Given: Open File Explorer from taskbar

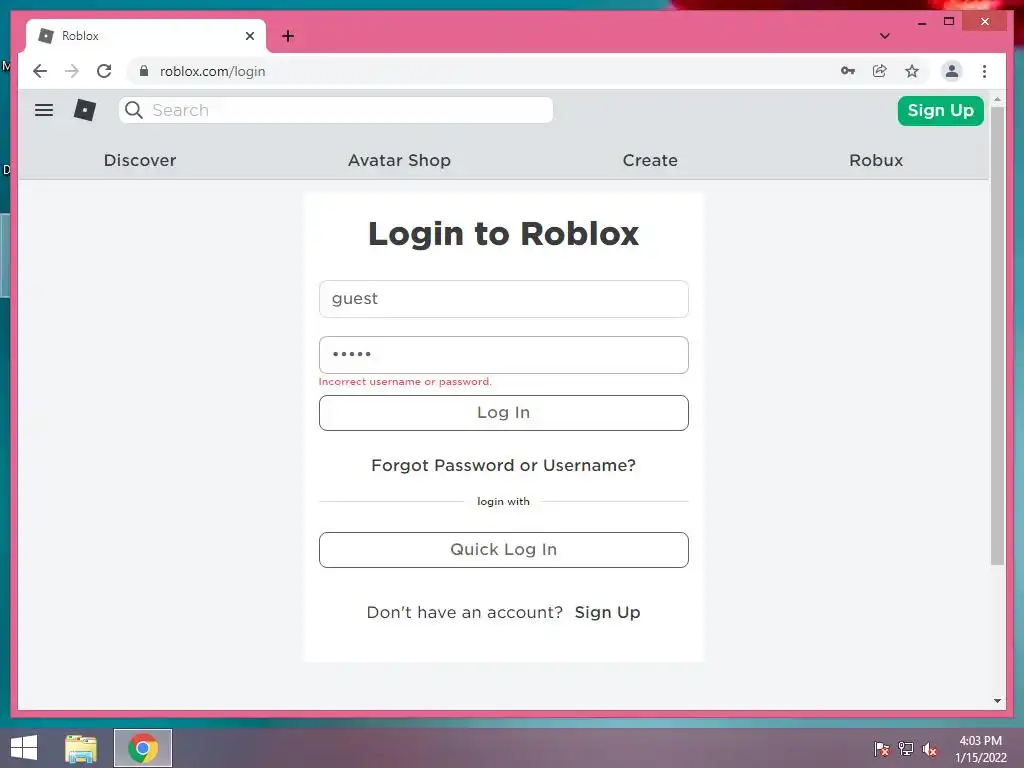Looking at the screenshot, I should coord(81,748).
